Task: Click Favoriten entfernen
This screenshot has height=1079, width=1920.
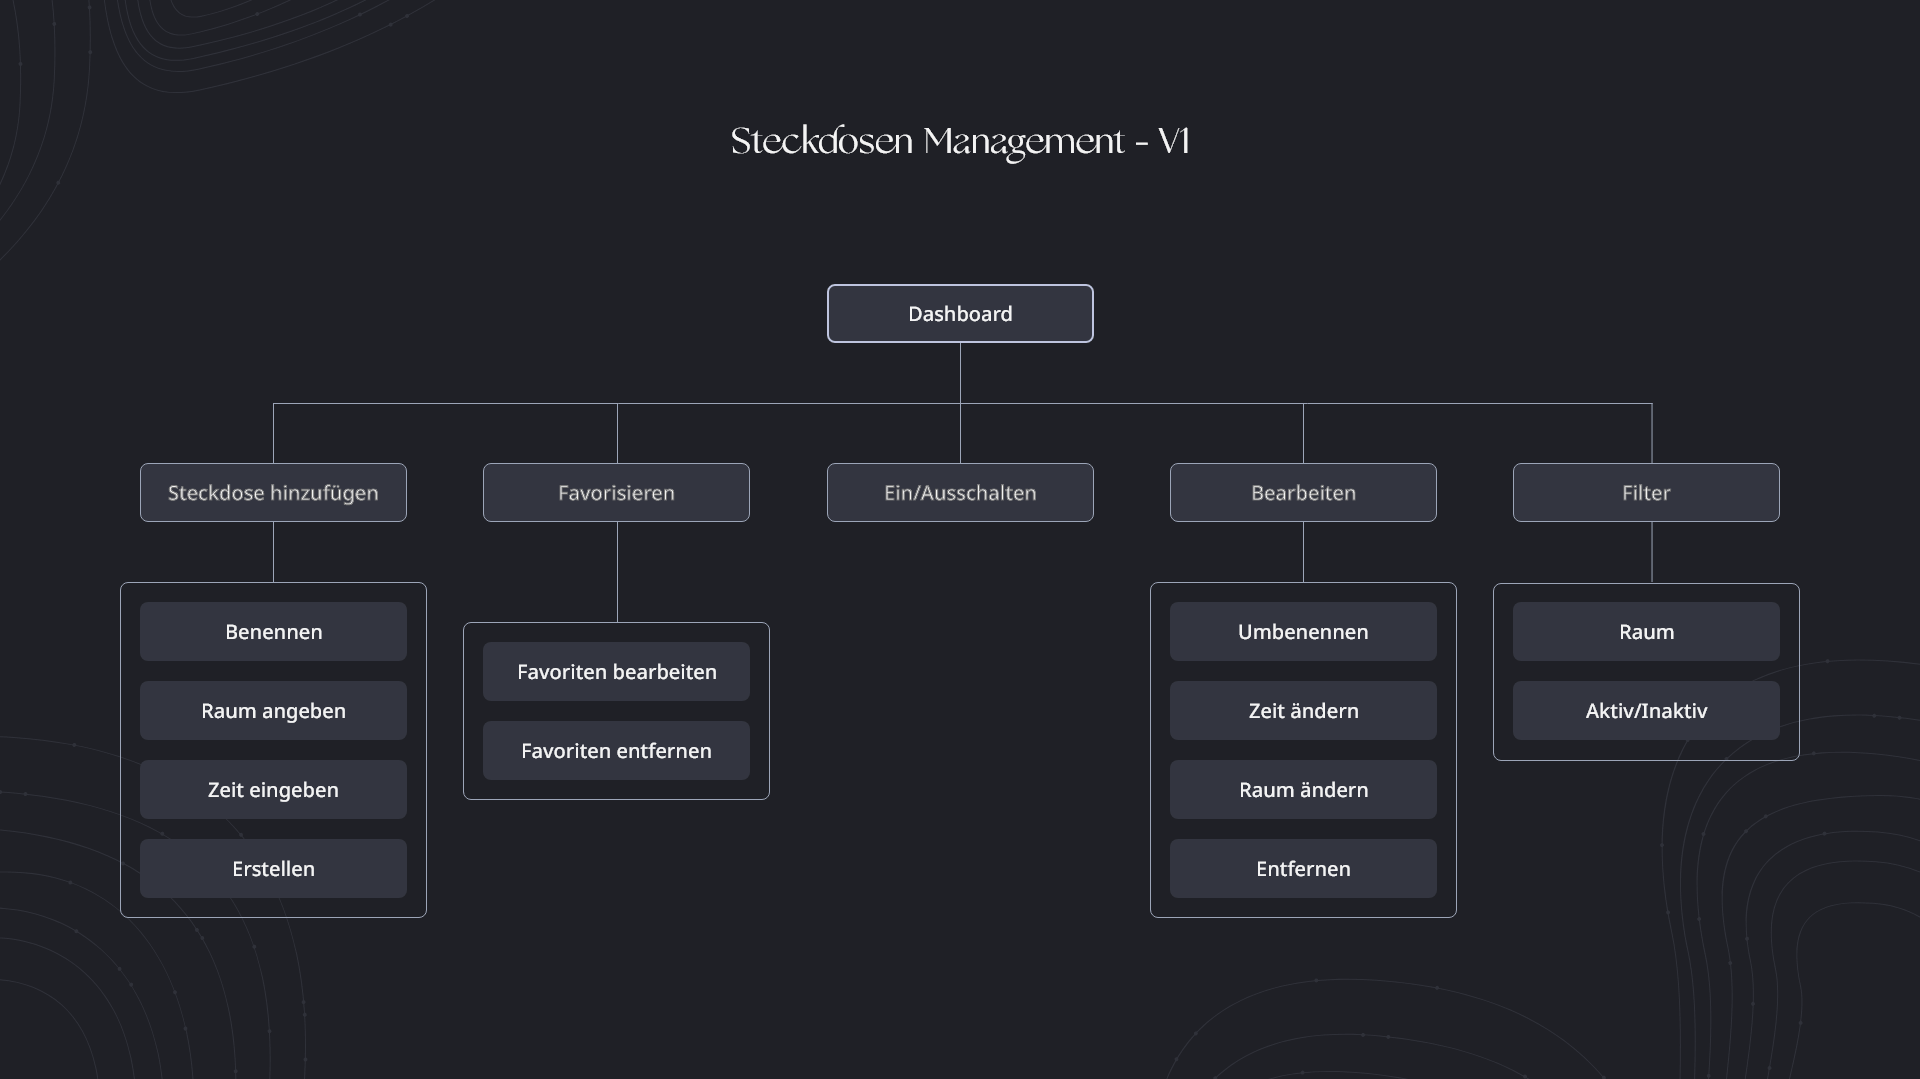Action: 616,750
